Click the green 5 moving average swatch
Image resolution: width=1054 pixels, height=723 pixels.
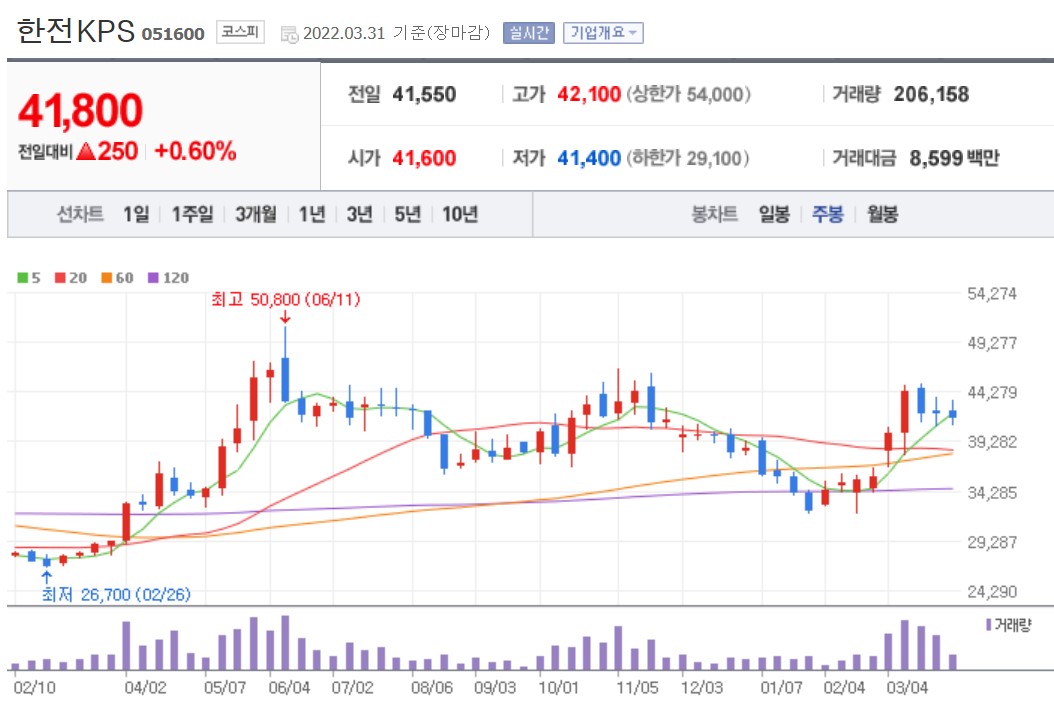22,278
